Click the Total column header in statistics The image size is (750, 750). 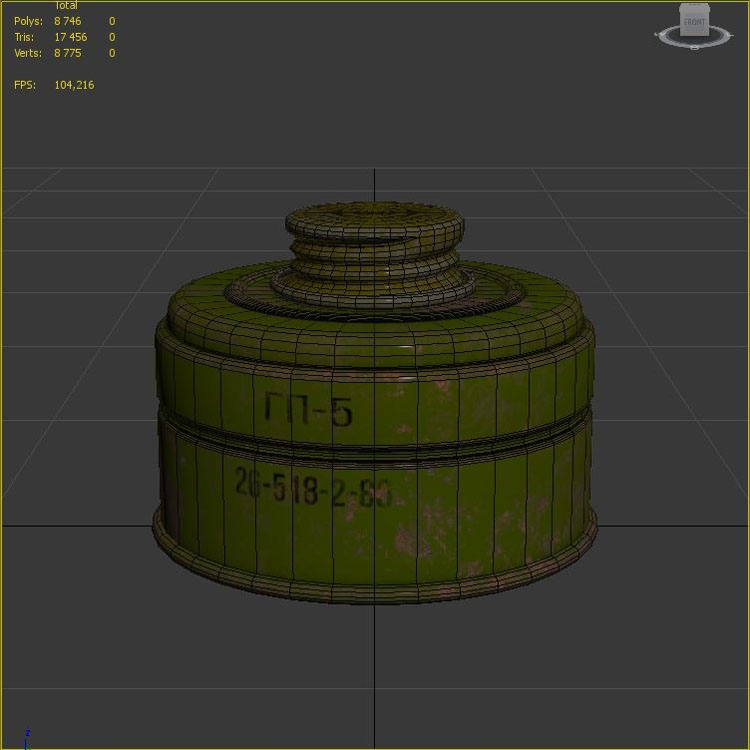click(66, 6)
